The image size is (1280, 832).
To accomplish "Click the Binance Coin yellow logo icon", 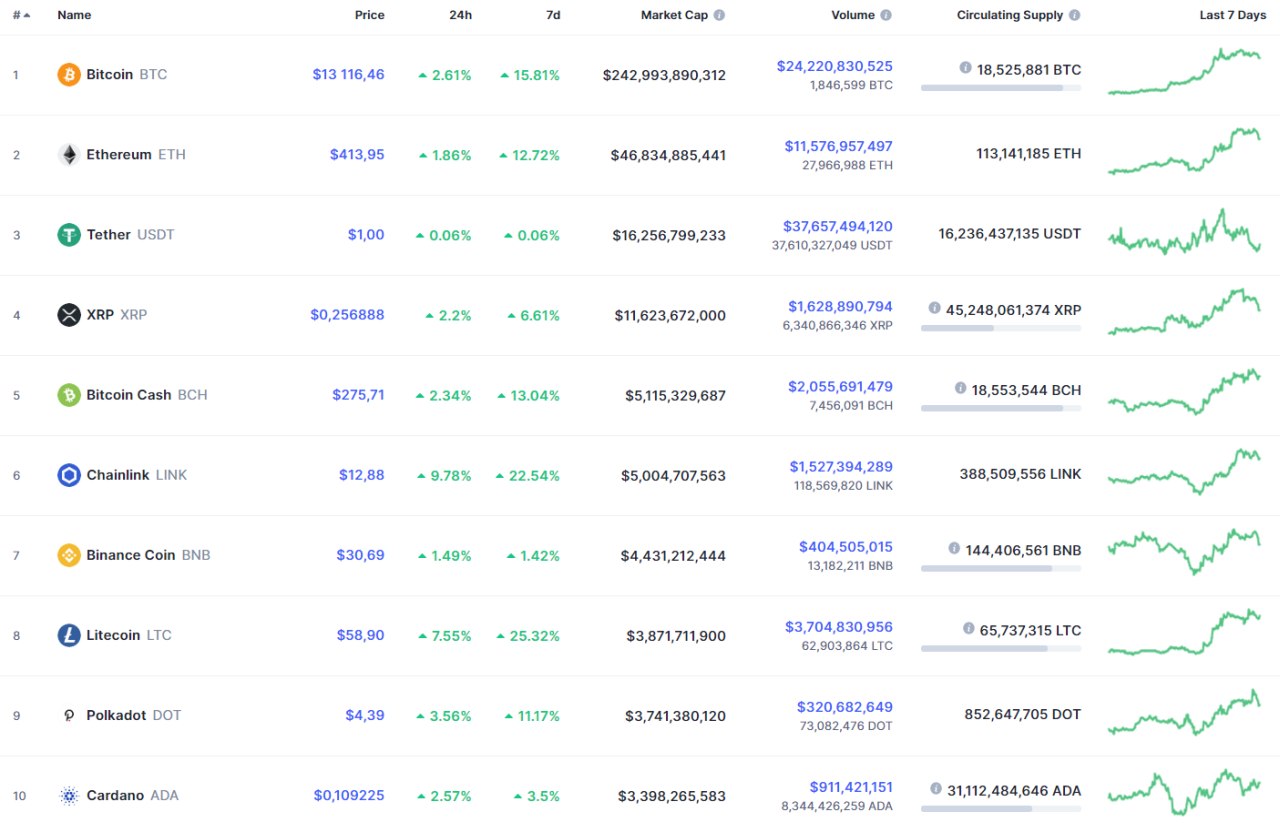I will coord(69,555).
